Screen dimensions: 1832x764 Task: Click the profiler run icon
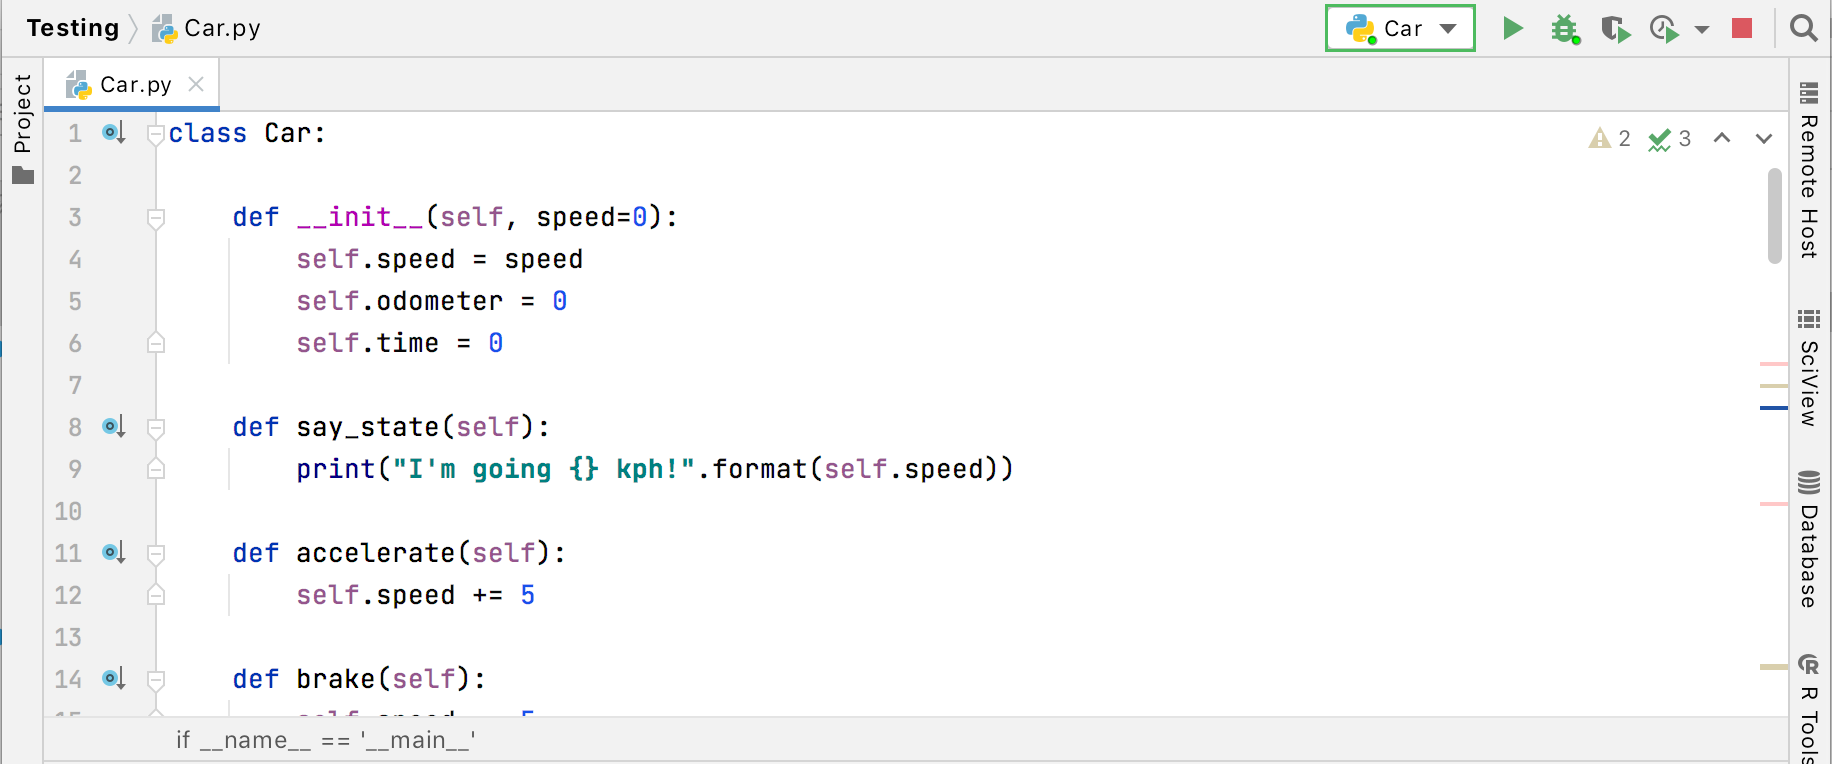click(x=1664, y=29)
